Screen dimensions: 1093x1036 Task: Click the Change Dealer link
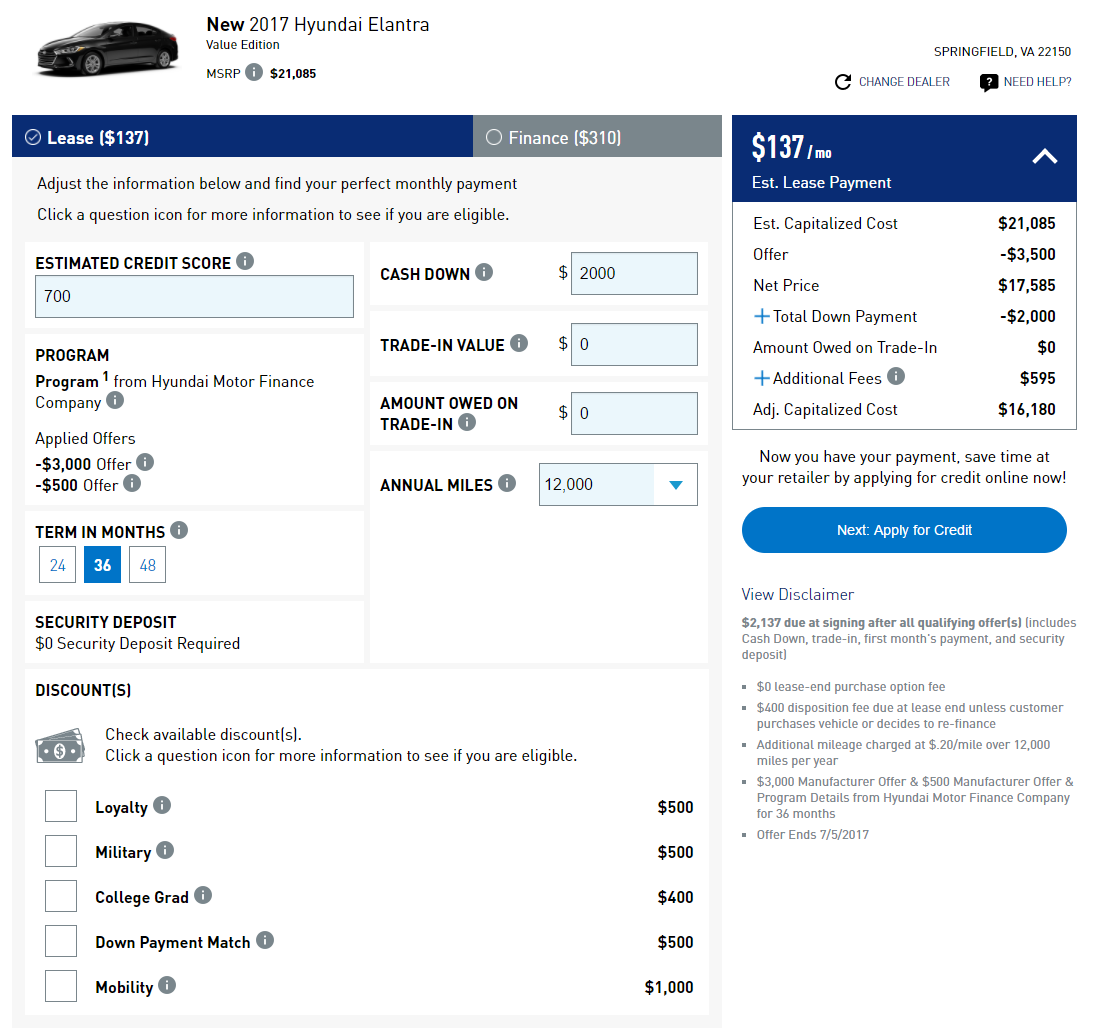click(904, 82)
